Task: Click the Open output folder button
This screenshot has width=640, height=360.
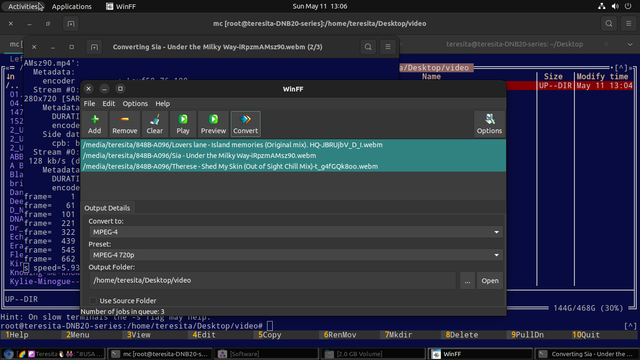Action: (490, 281)
